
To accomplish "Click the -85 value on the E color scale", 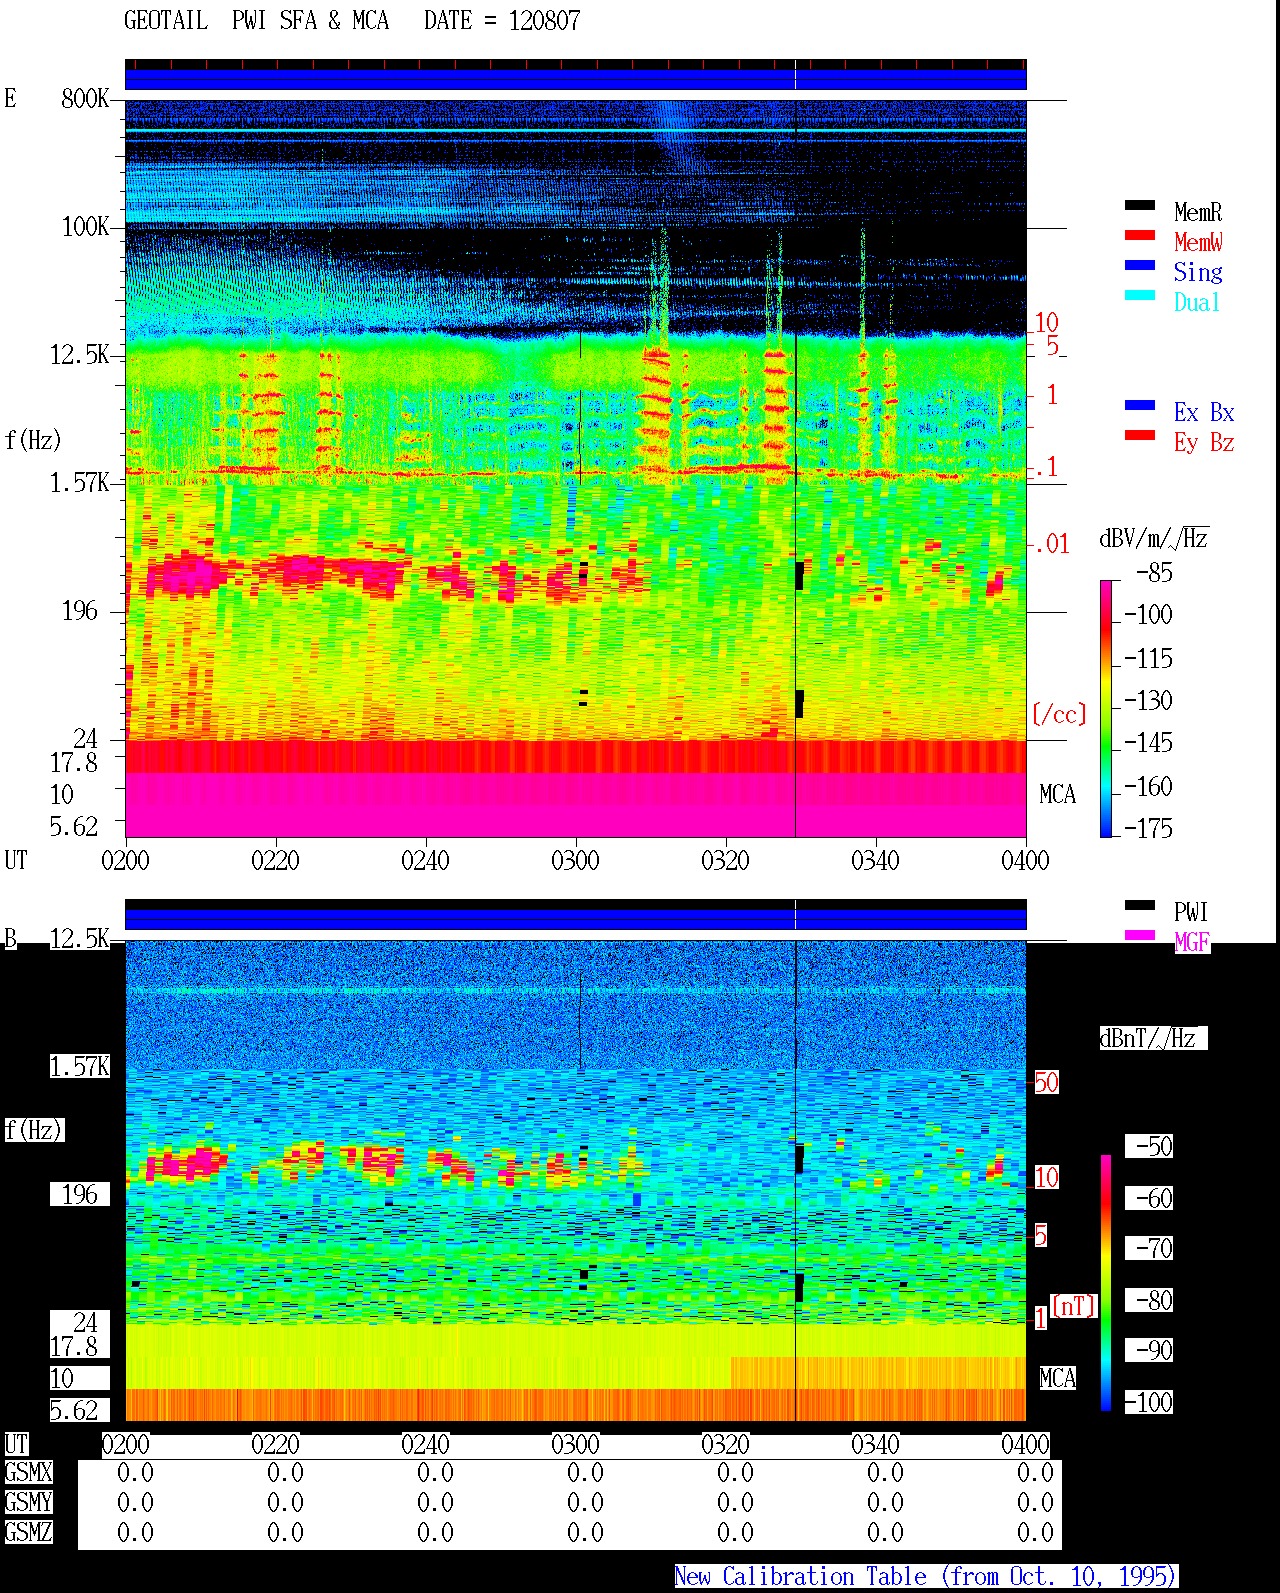I will coord(1154,573).
